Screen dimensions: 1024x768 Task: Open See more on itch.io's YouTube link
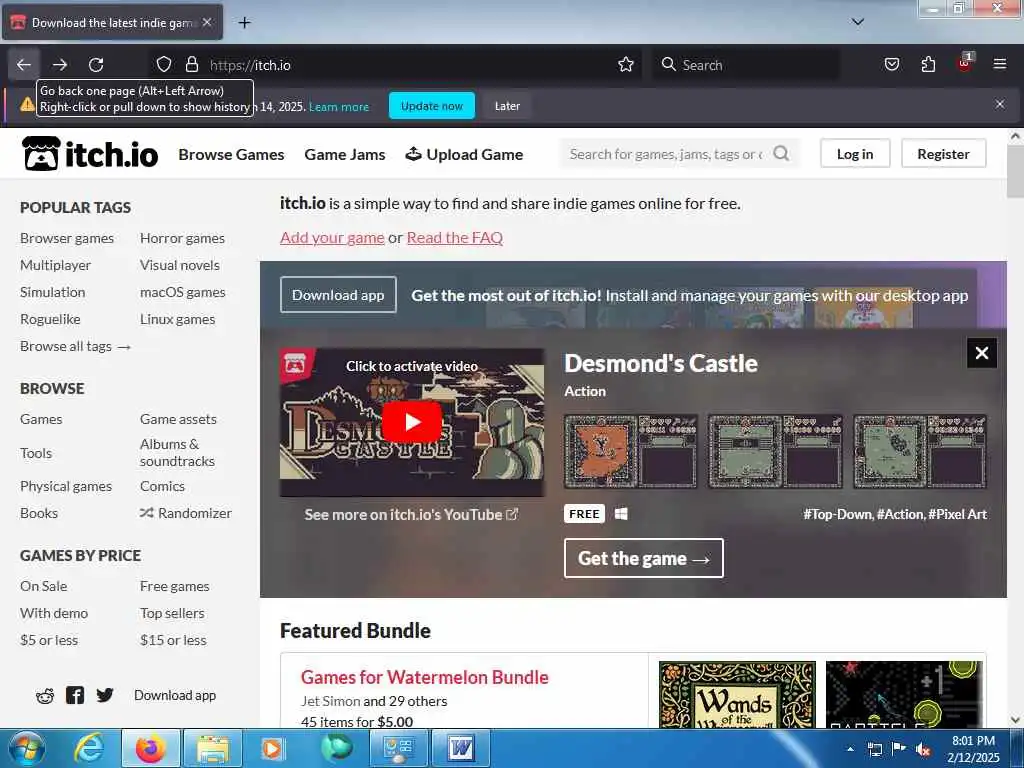click(411, 515)
